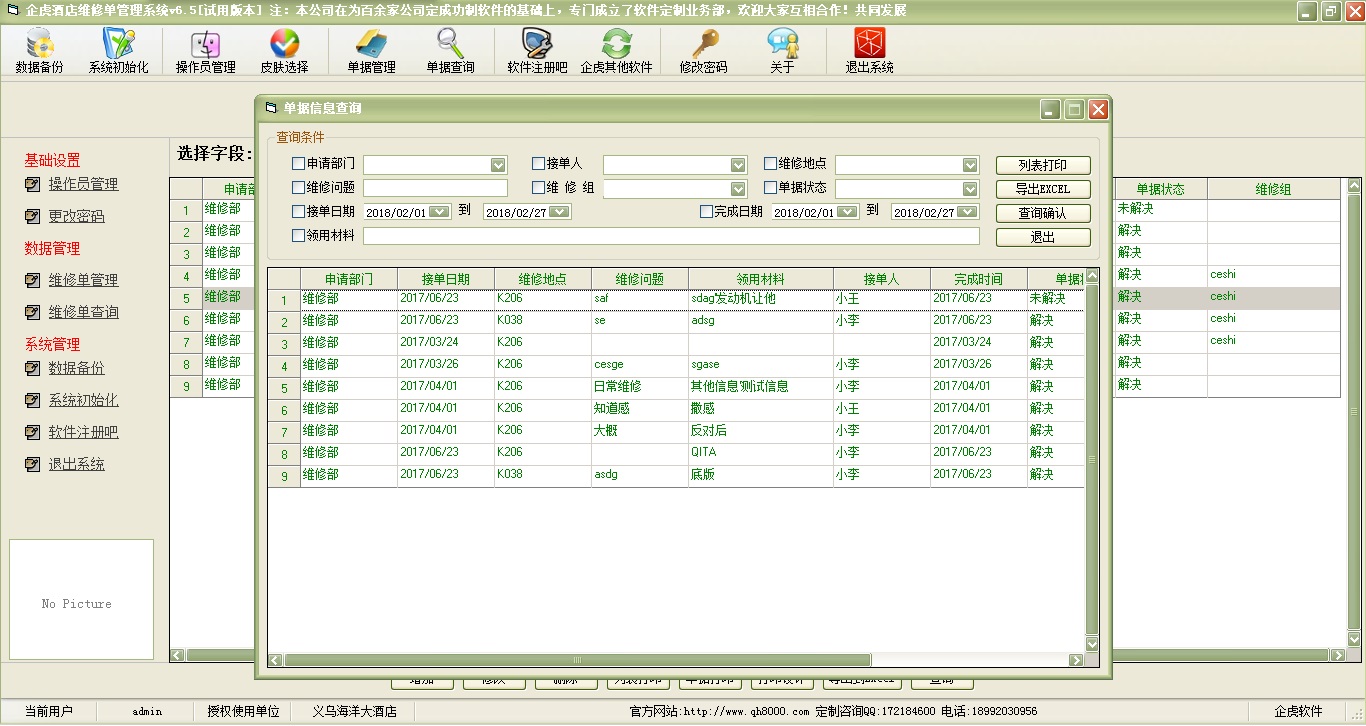Viewport: 1366px width, 726px height.
Task: Expand the 申请部门 dropdown list
Action: pyautogui.click(x=498, y=165)
